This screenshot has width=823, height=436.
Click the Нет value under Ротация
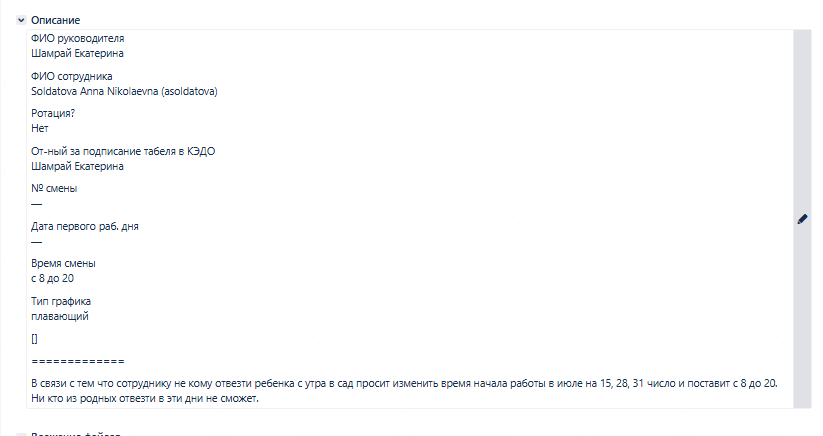pyautogui.click(x=40, y=129)
